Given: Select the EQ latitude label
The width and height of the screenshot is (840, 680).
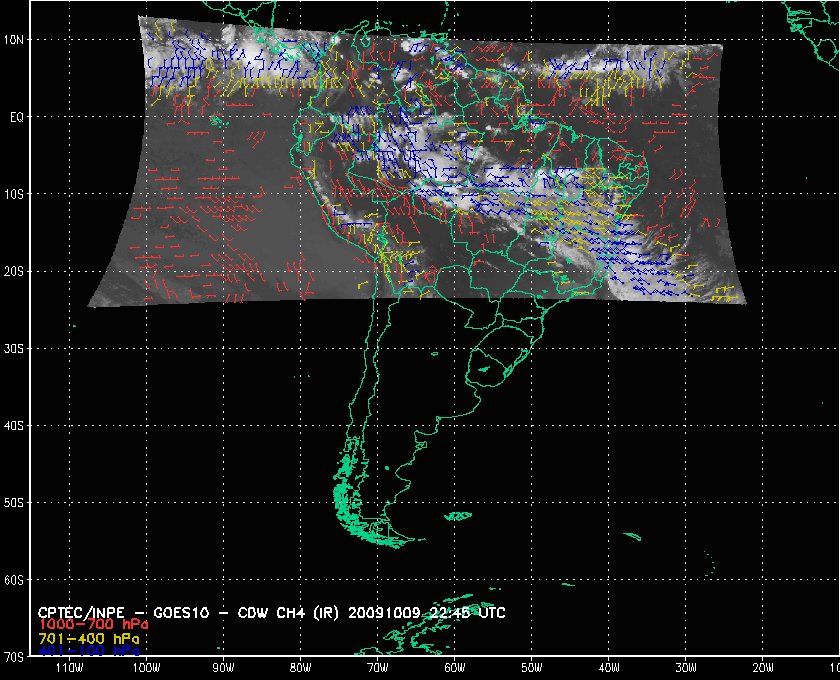Looking at the screenshot, I should 16,116.
